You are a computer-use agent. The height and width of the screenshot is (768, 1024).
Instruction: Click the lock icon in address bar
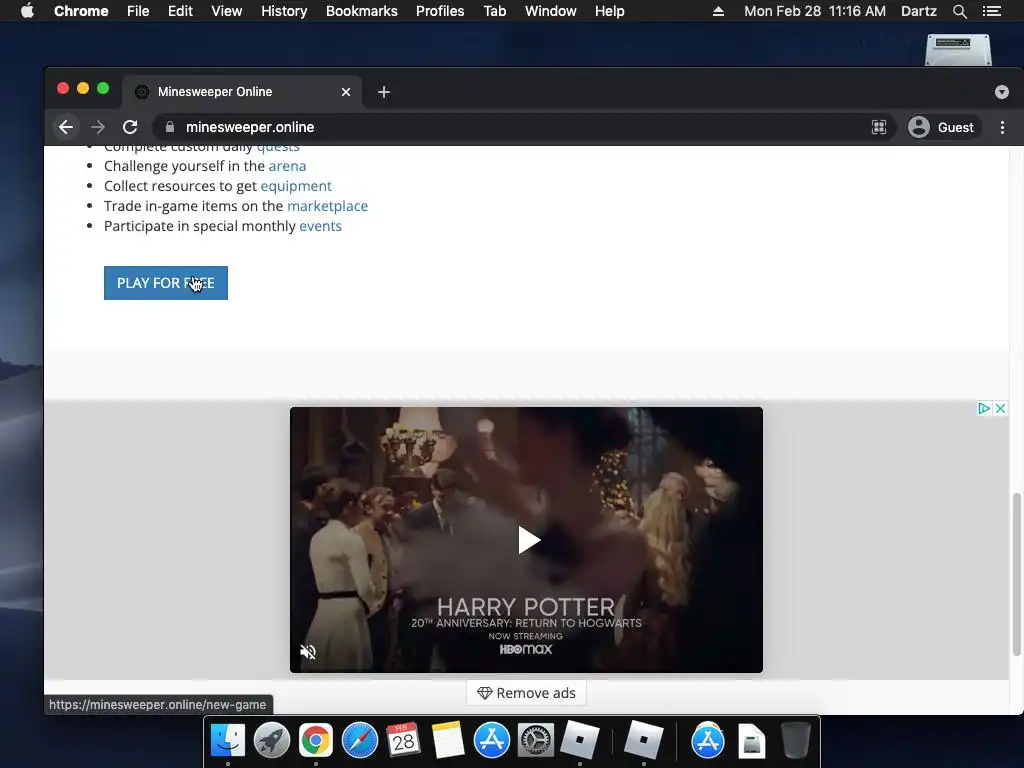170,127
